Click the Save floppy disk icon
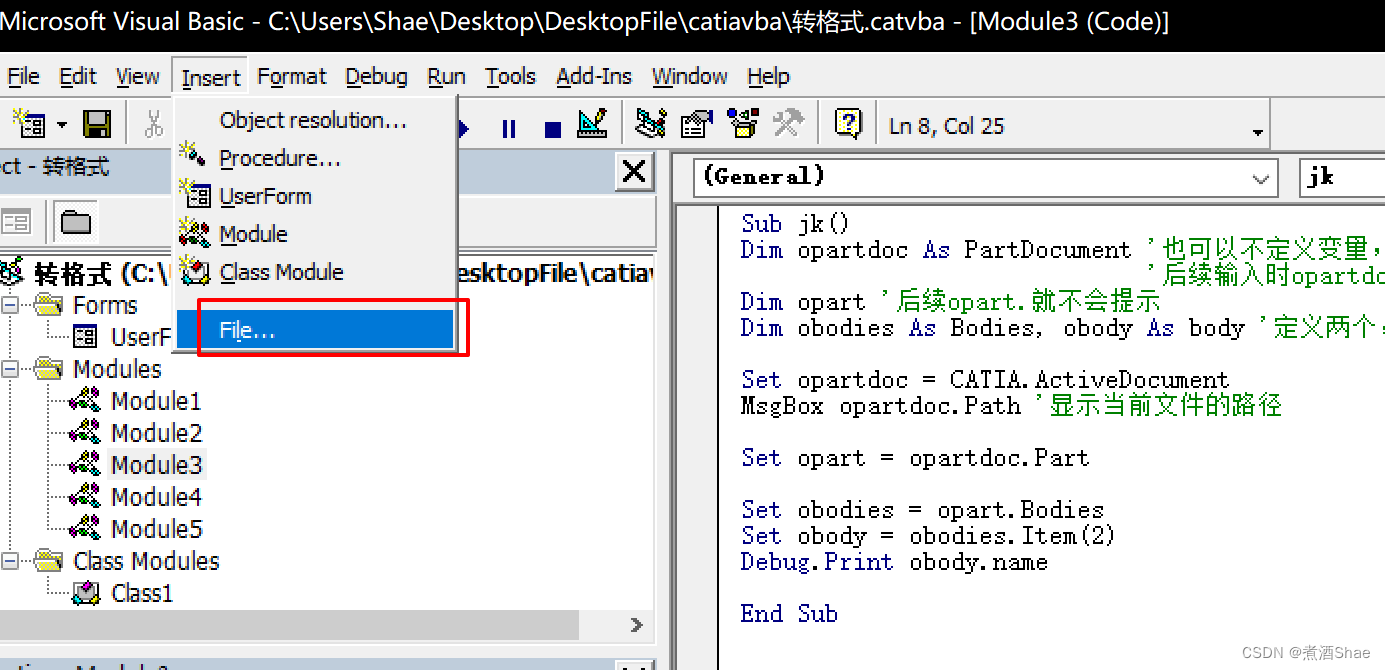Viewport: 1385px width, 670px height. coord(97,125)
